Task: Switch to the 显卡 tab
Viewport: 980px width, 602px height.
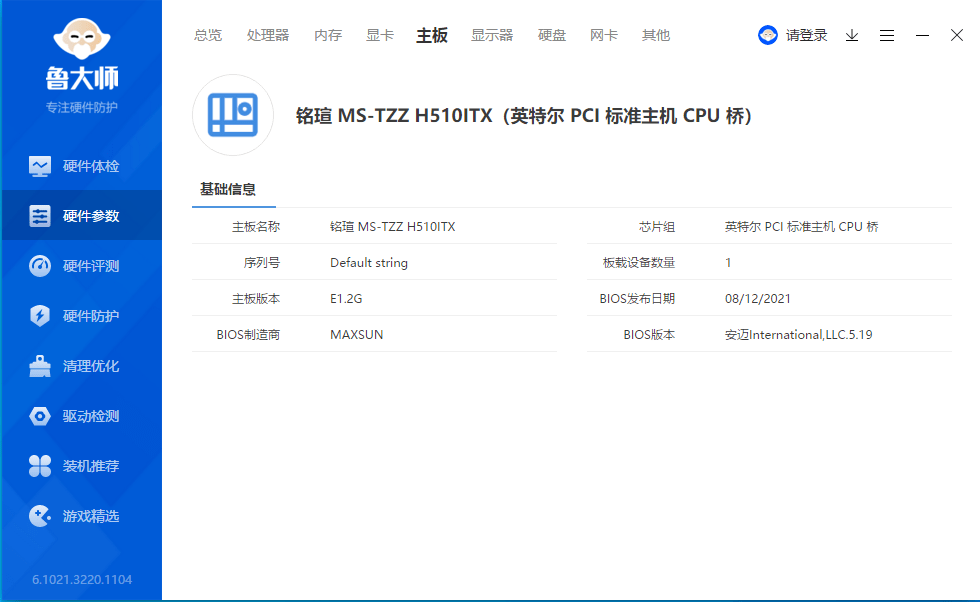Action: pyautogui.click(x=379, y=36)
